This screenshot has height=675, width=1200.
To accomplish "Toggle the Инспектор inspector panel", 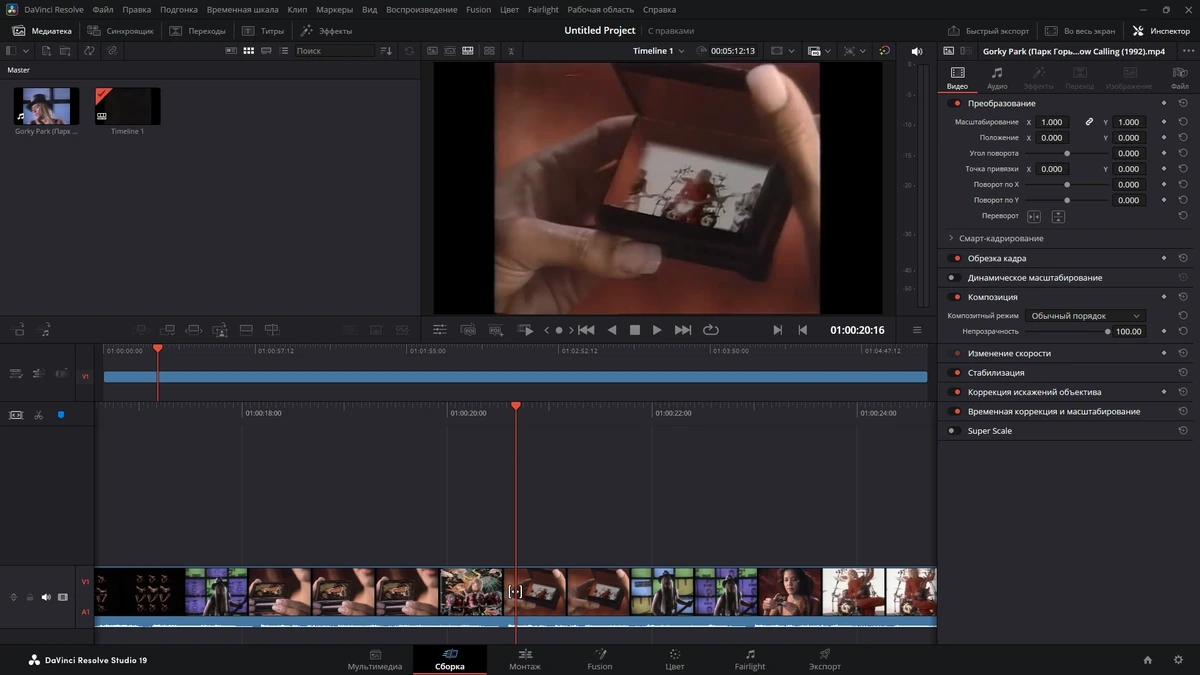I will tap(1161, 31).
